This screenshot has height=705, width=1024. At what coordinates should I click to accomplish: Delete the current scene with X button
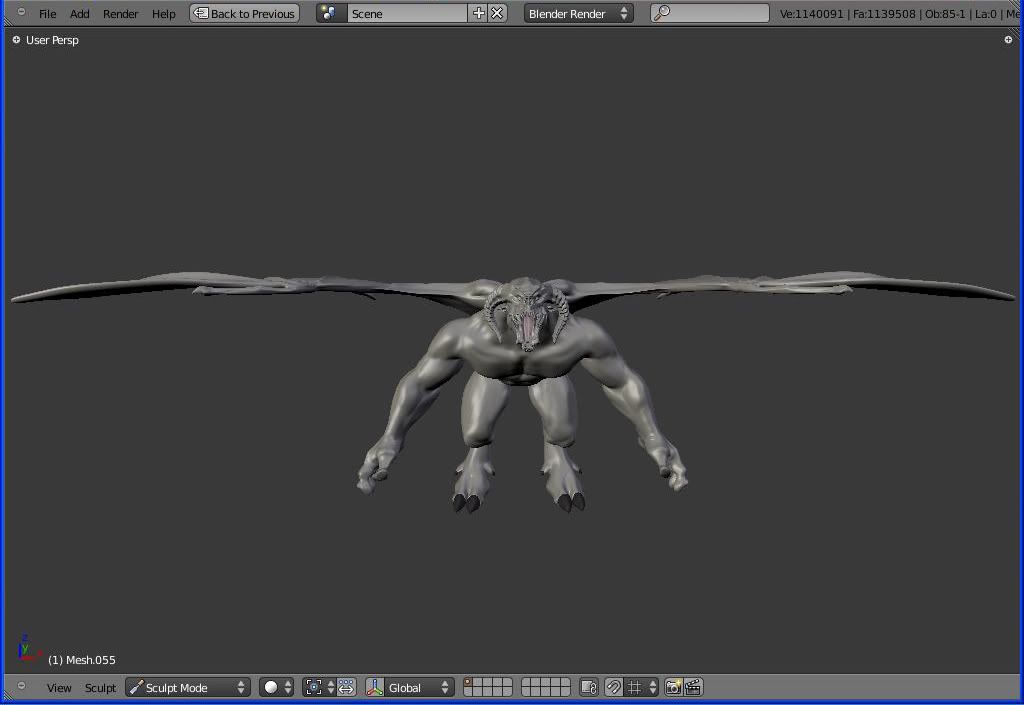click(497, 14)
